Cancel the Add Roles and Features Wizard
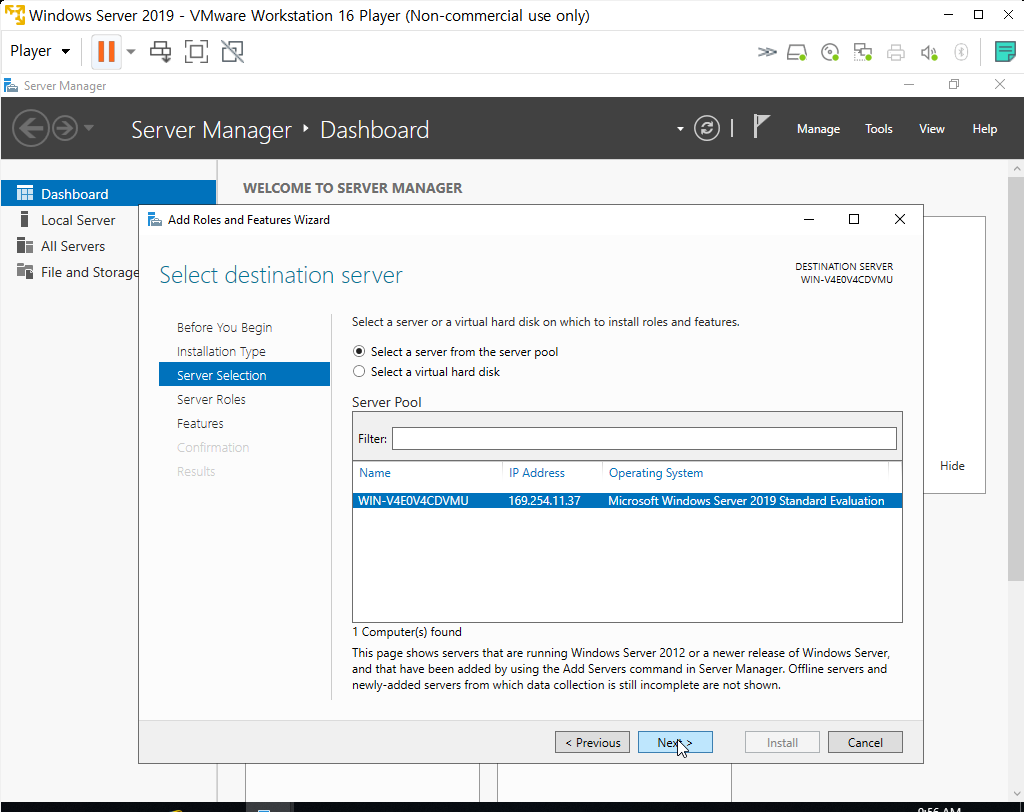The width and height of the screenshot is (1024, 812). (x=865, y=742)
